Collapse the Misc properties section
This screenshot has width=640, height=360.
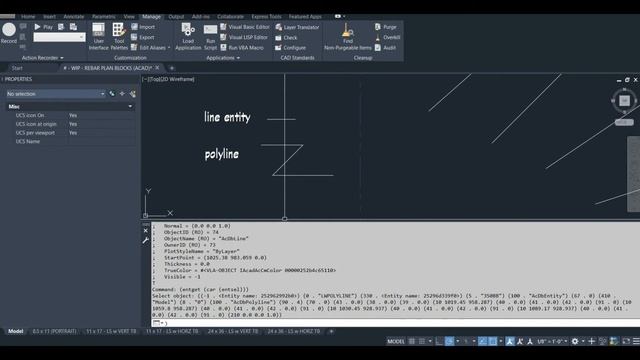click(x=130, y=107)
